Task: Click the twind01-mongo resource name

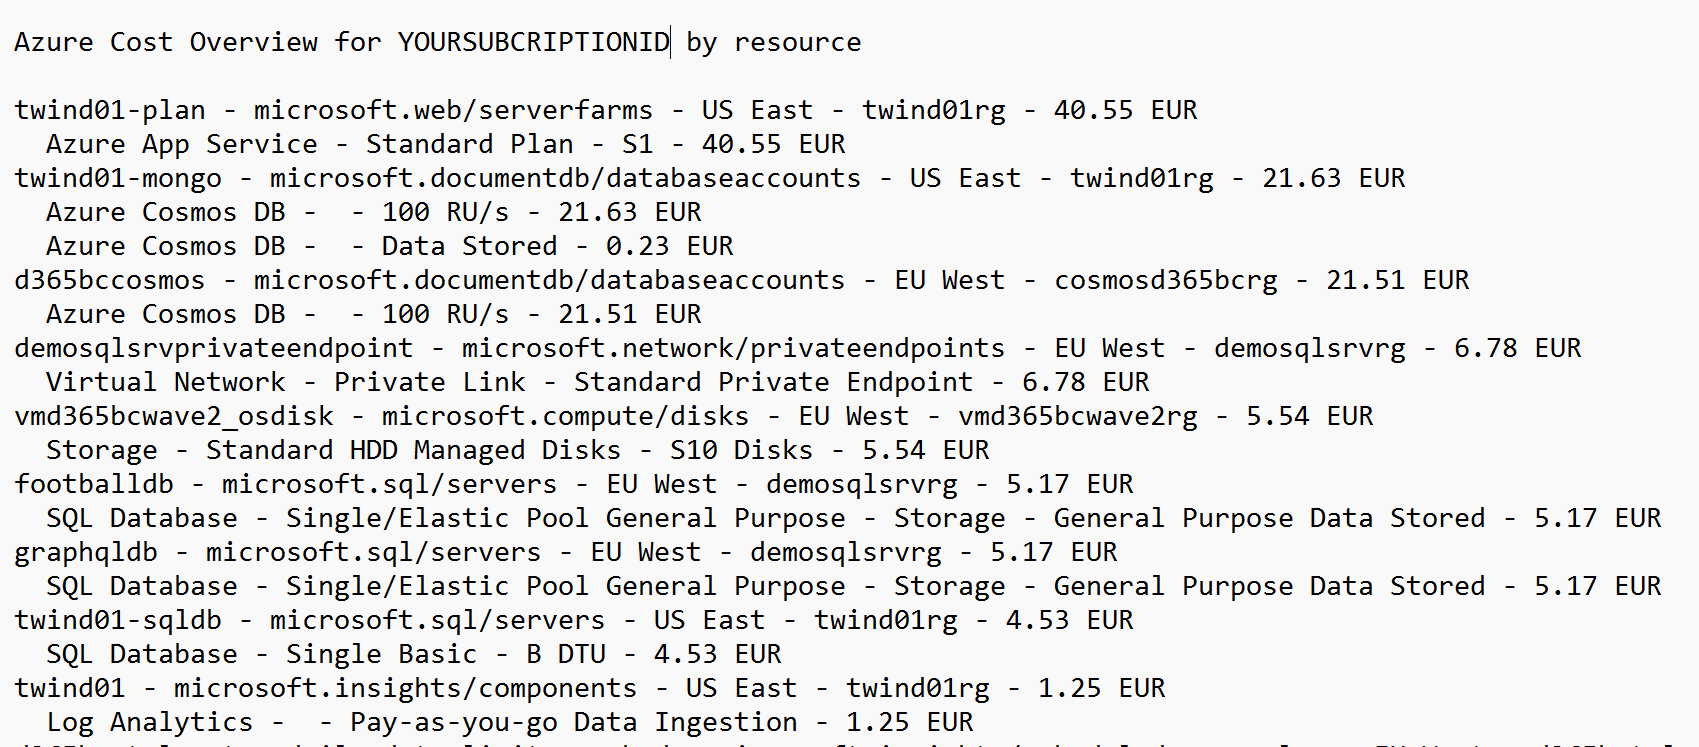Action: [118, 178]
